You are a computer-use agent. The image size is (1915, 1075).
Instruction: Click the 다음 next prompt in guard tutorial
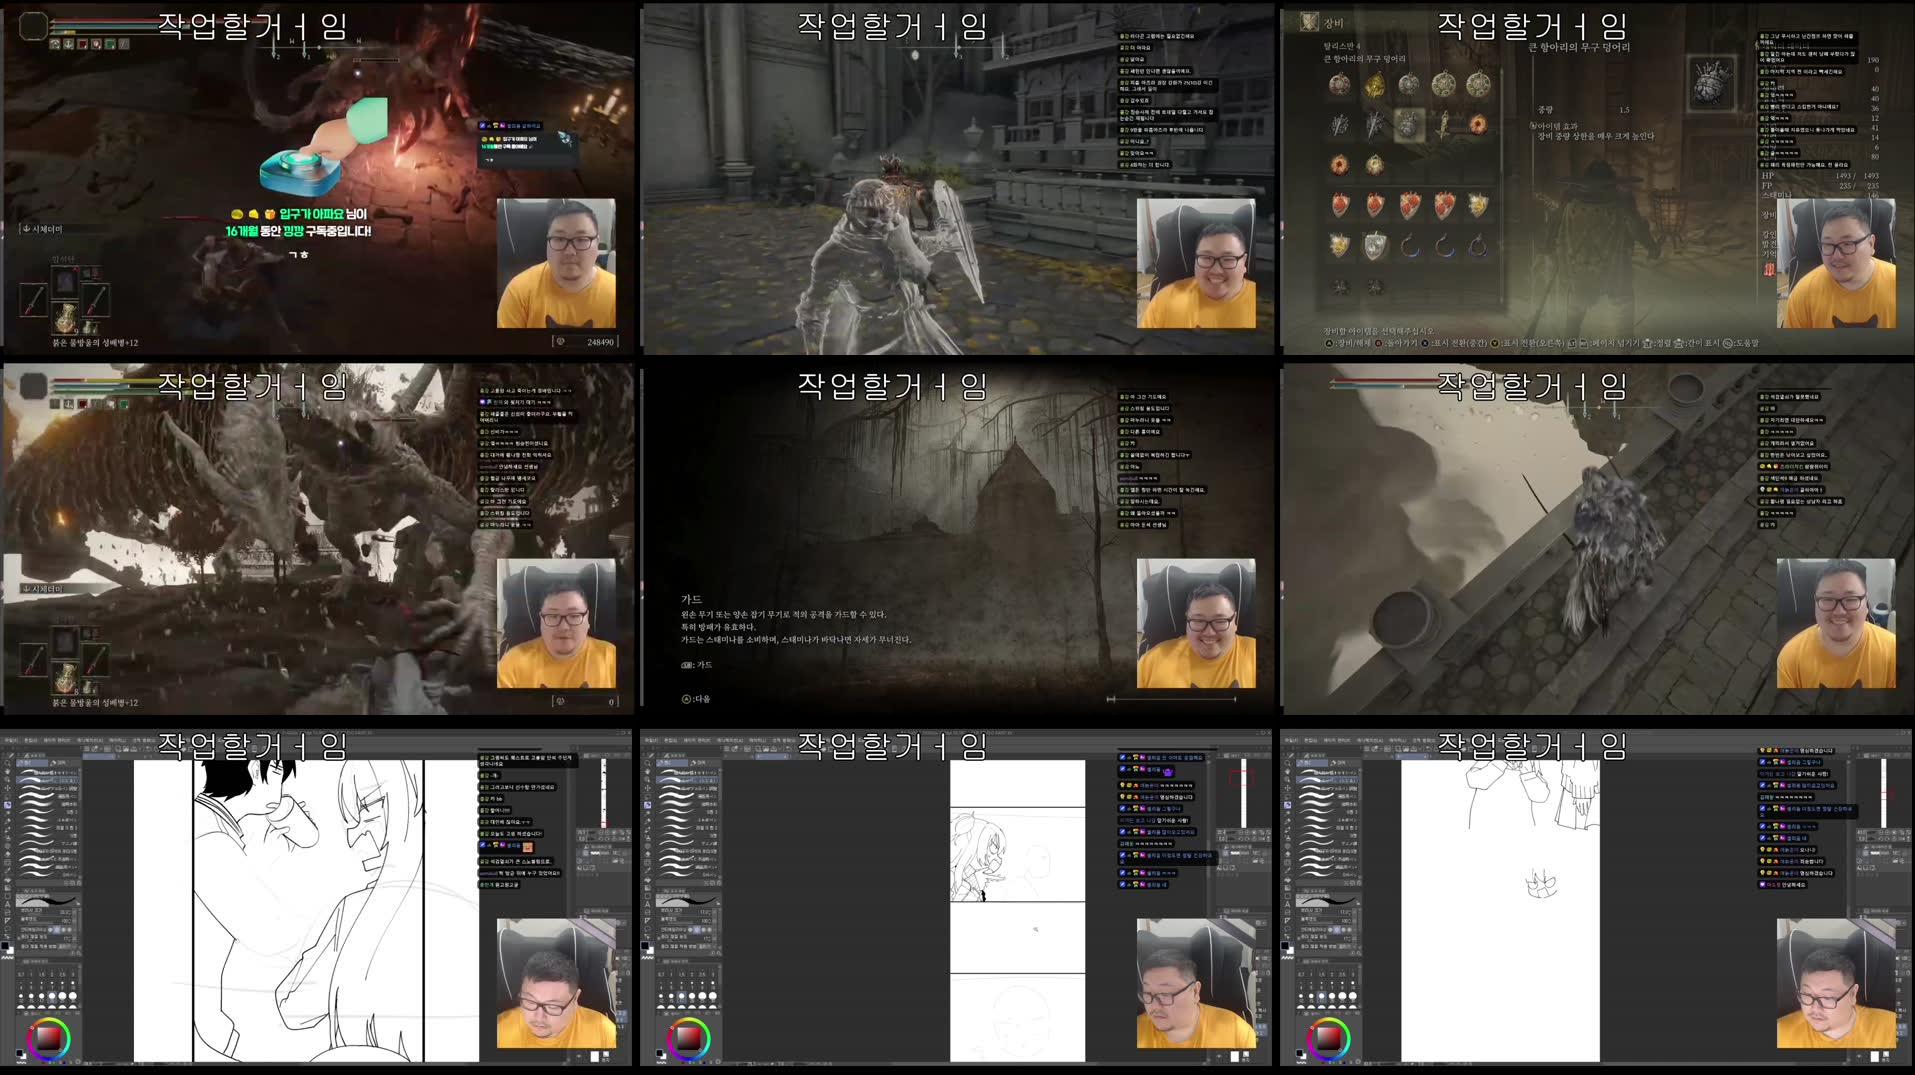696,699
